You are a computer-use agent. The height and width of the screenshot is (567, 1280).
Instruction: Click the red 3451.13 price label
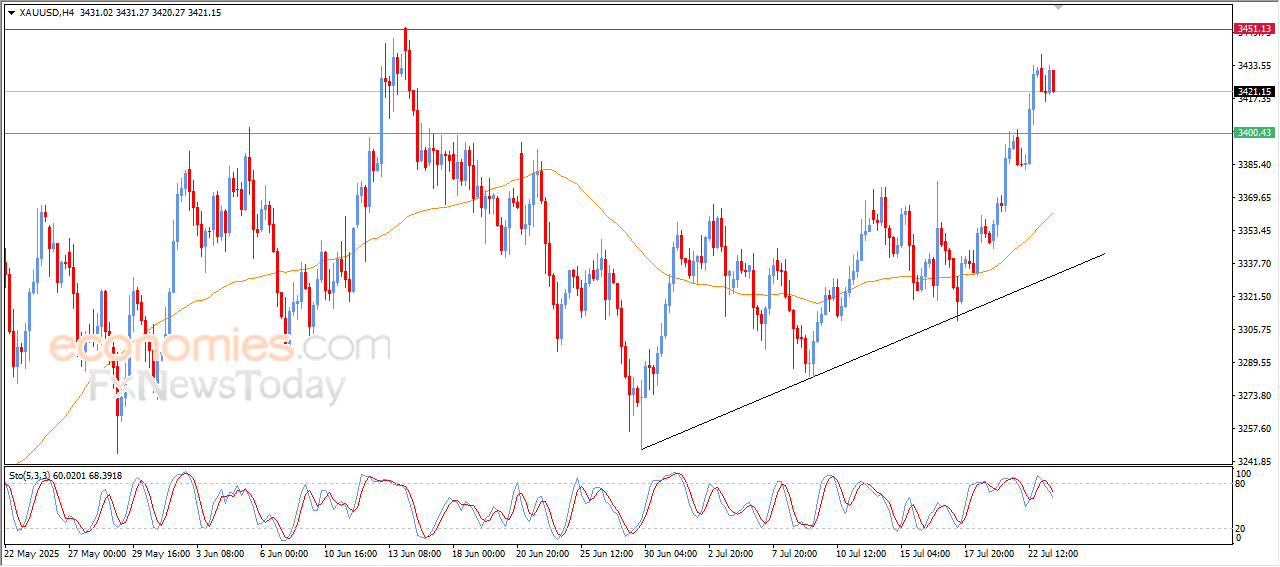(1254, 29)
